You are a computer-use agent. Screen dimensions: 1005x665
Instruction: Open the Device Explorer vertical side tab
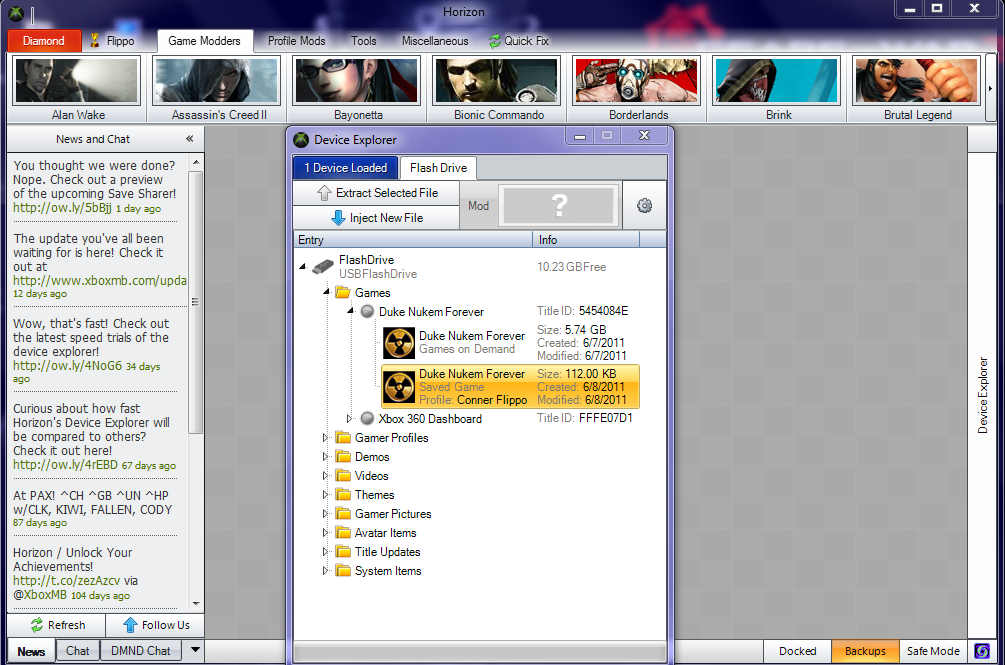[x=982, y=395]
